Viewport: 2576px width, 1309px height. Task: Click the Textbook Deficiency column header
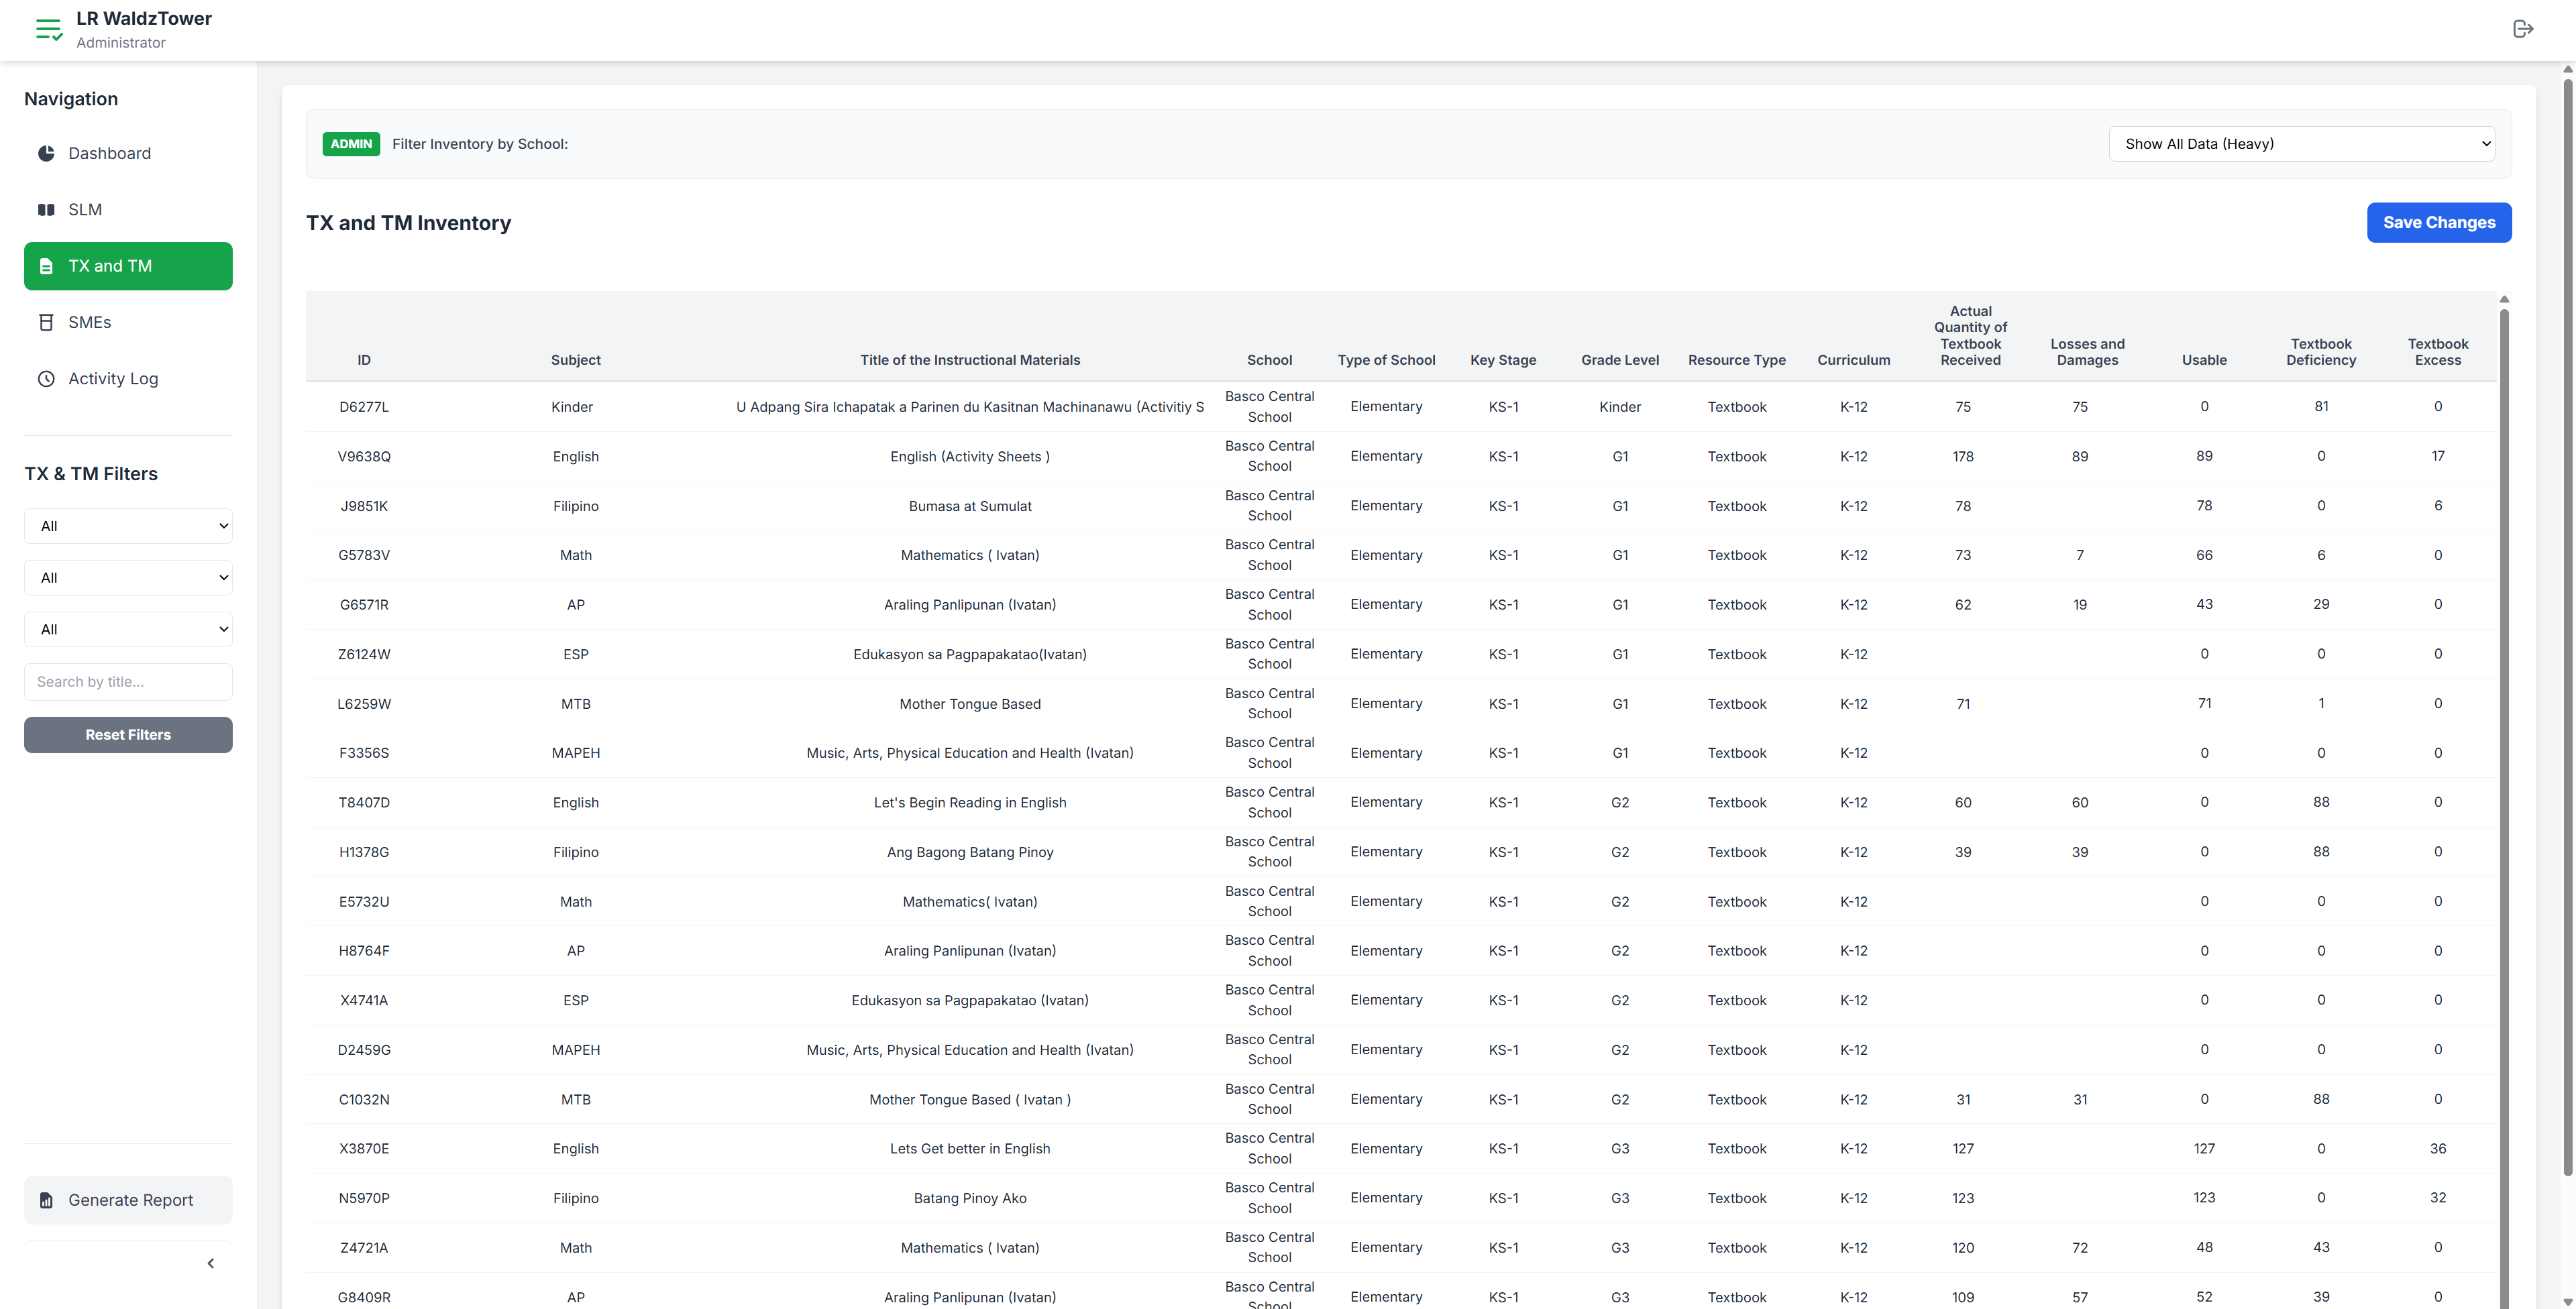point(2321,352)
